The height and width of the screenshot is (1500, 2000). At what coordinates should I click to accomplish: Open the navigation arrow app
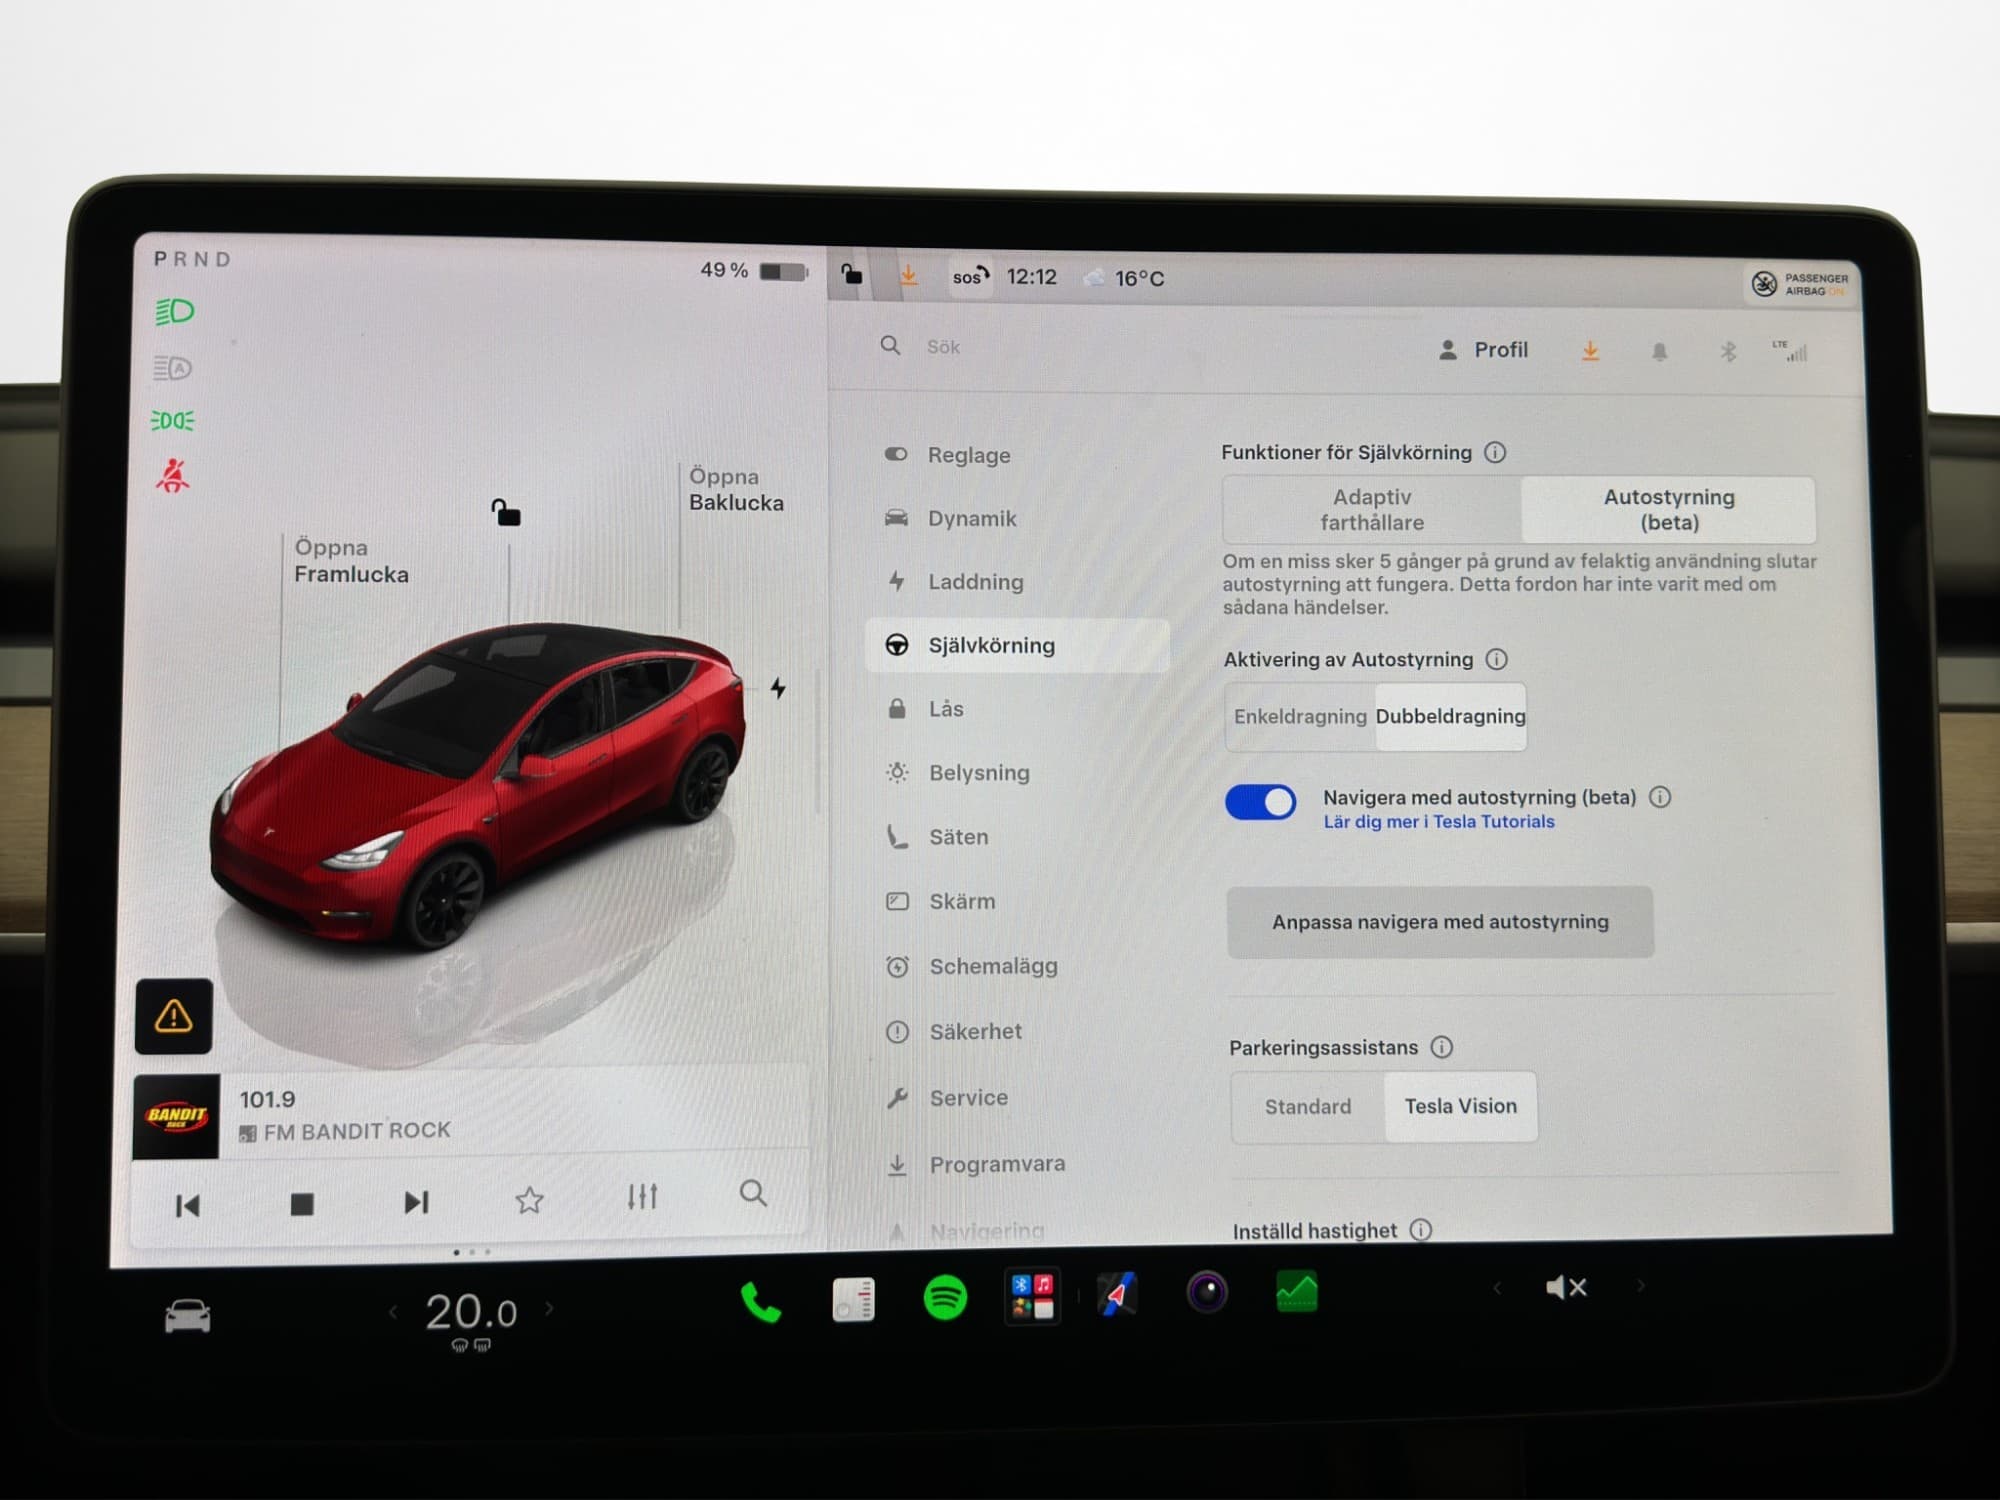click(1117, 1295)
